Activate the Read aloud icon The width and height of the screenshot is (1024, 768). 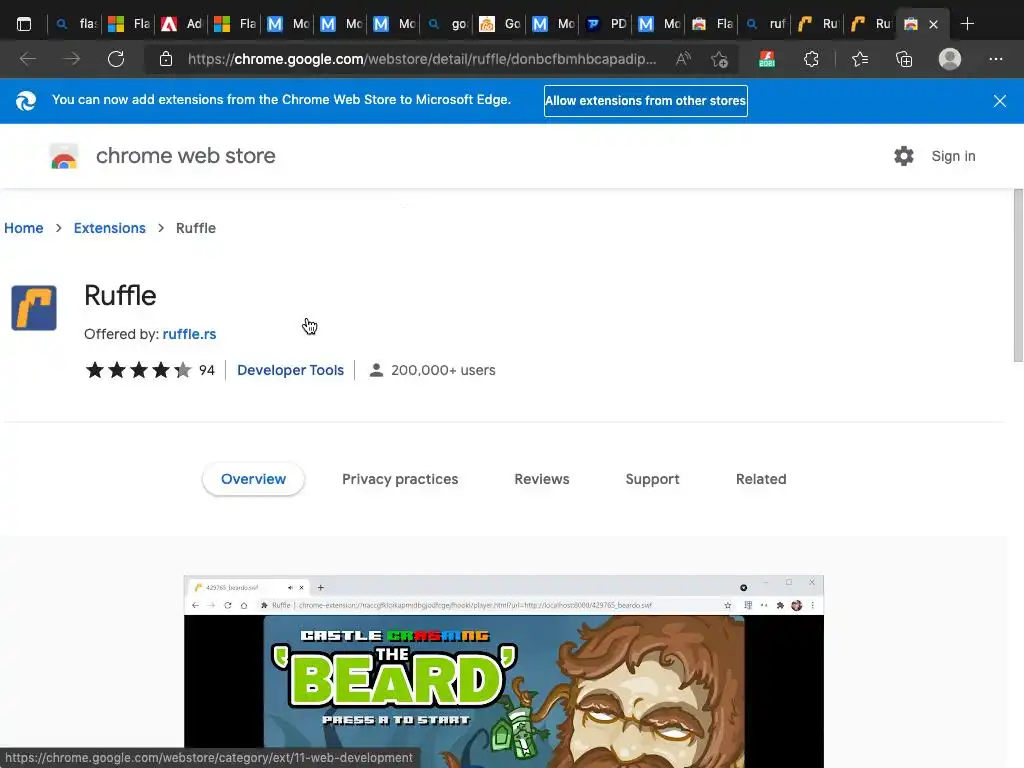[683, 59]
